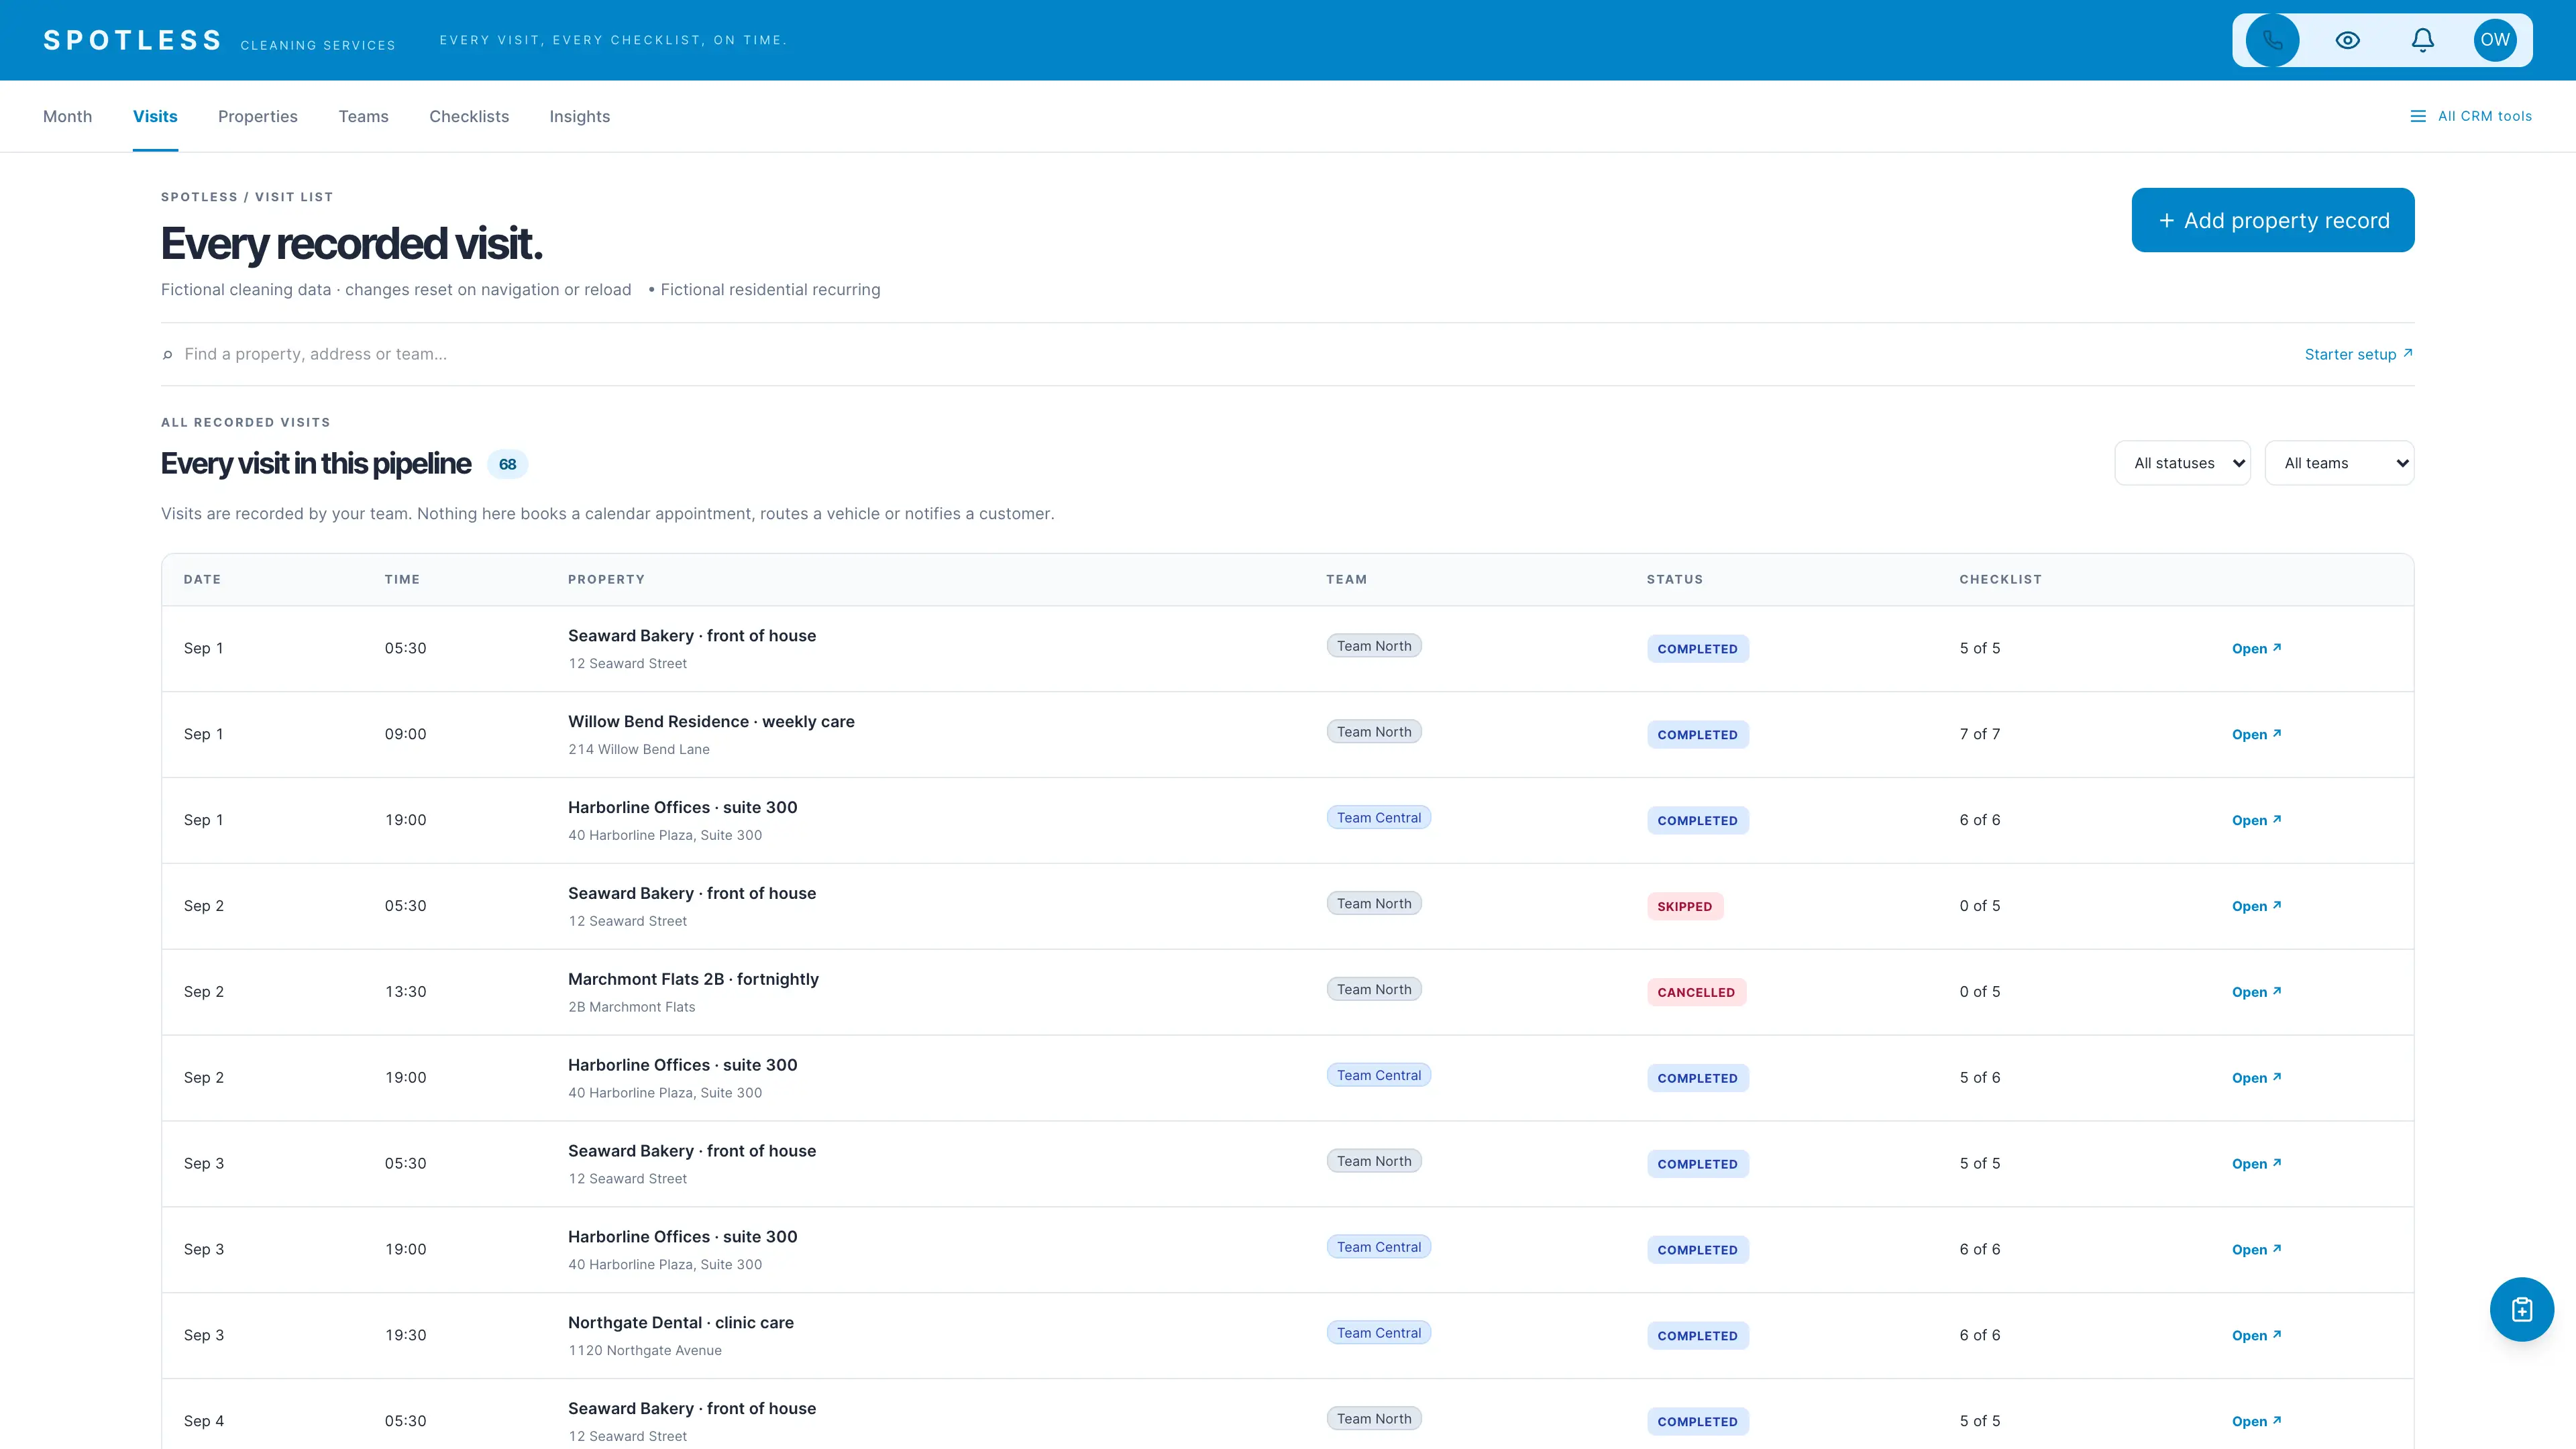
Task: Click the TEAM column header
Action: (1346, 579)
